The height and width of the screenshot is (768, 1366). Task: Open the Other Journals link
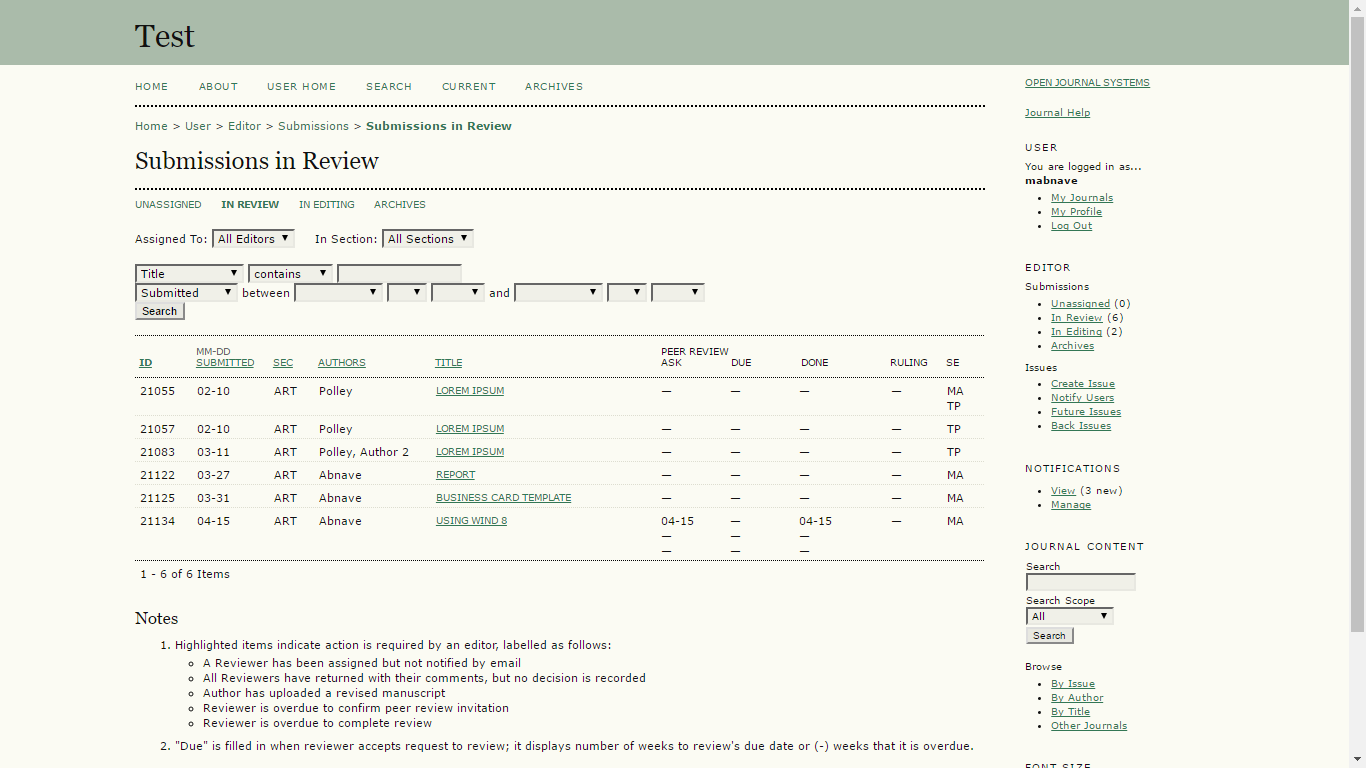pos(1089,726)
